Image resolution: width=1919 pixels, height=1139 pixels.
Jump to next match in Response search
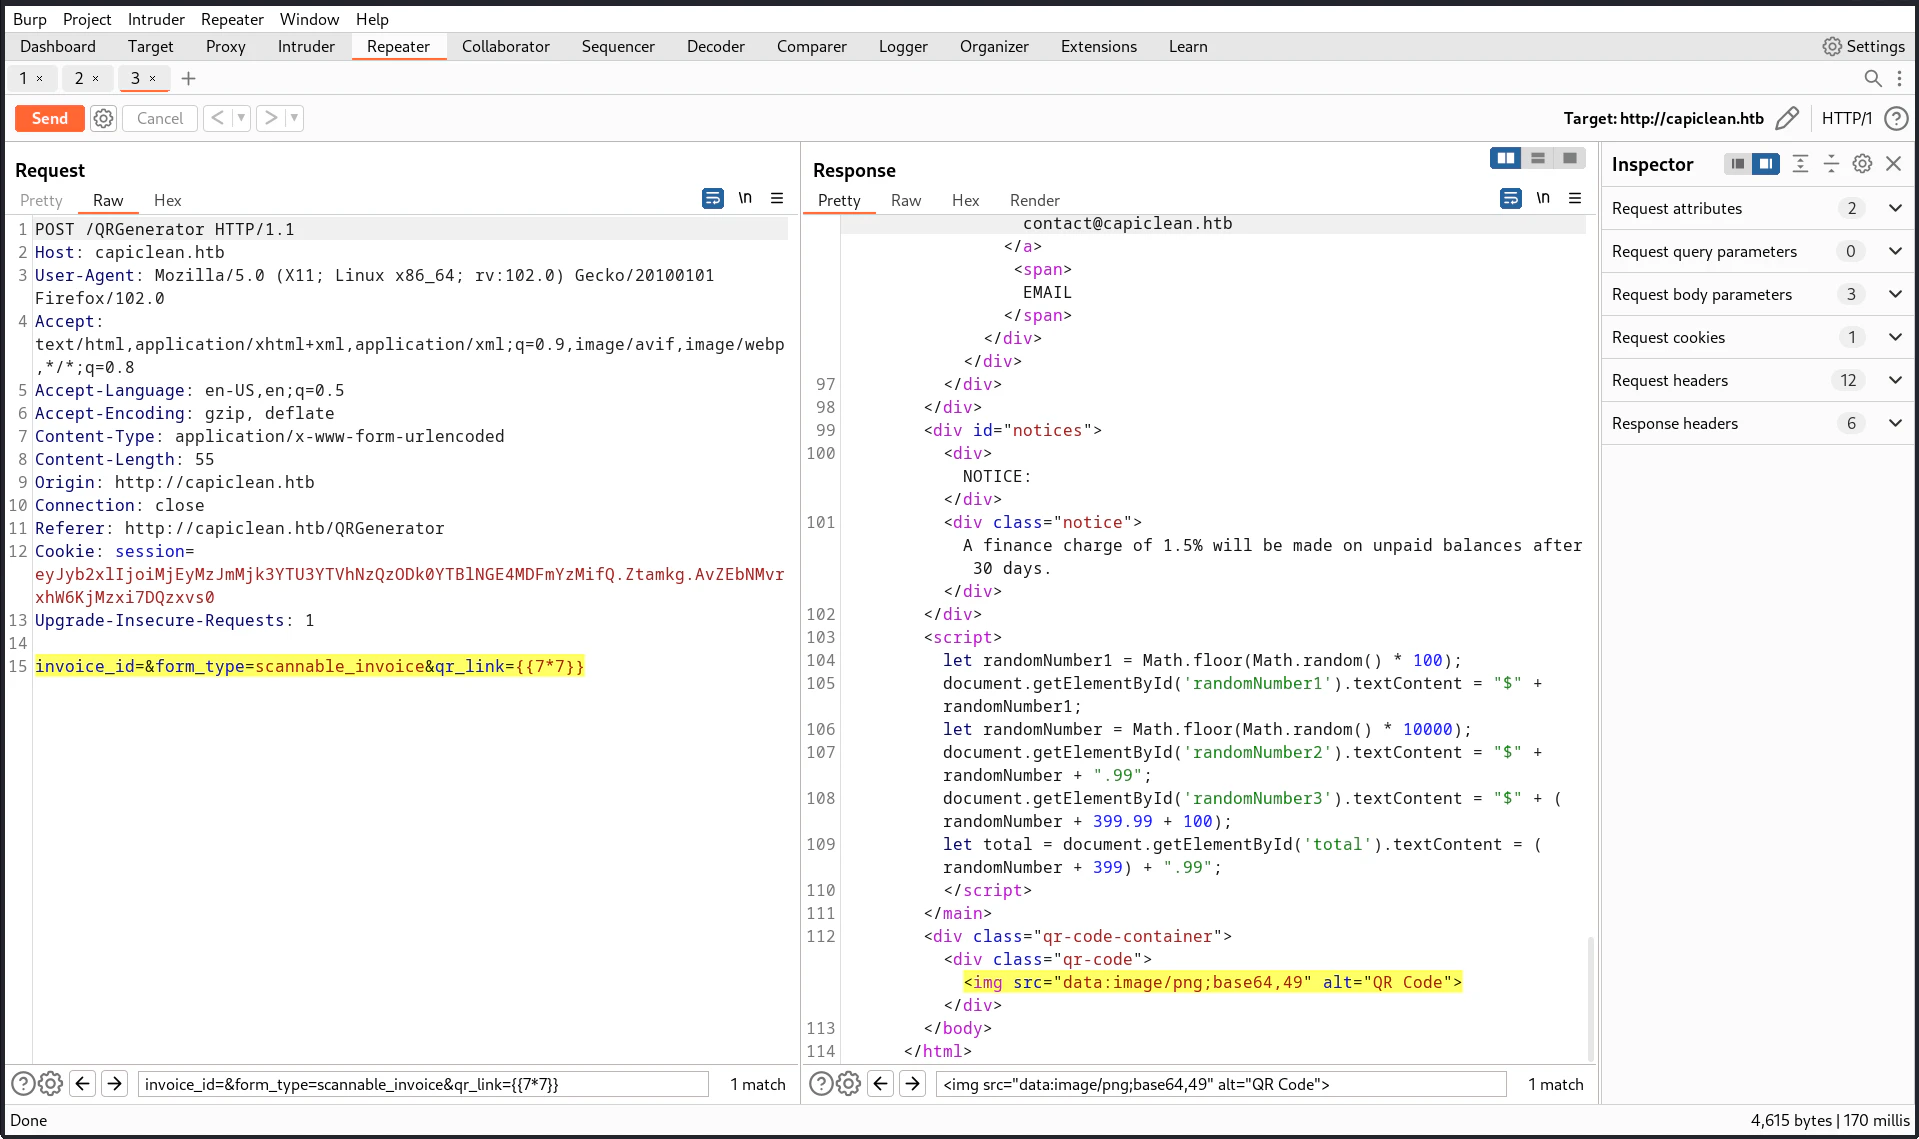[x=913, y=1084]
